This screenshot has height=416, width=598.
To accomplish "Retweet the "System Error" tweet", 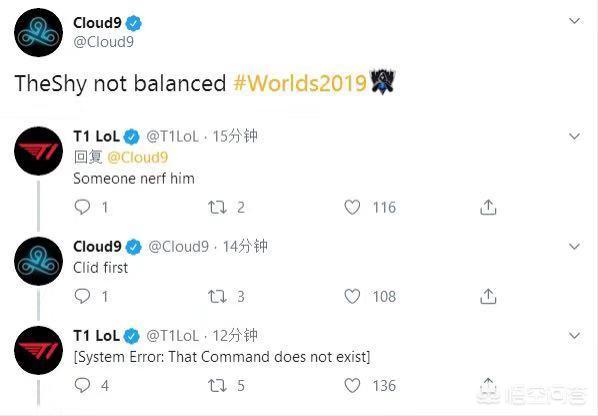I will [217, 385].
